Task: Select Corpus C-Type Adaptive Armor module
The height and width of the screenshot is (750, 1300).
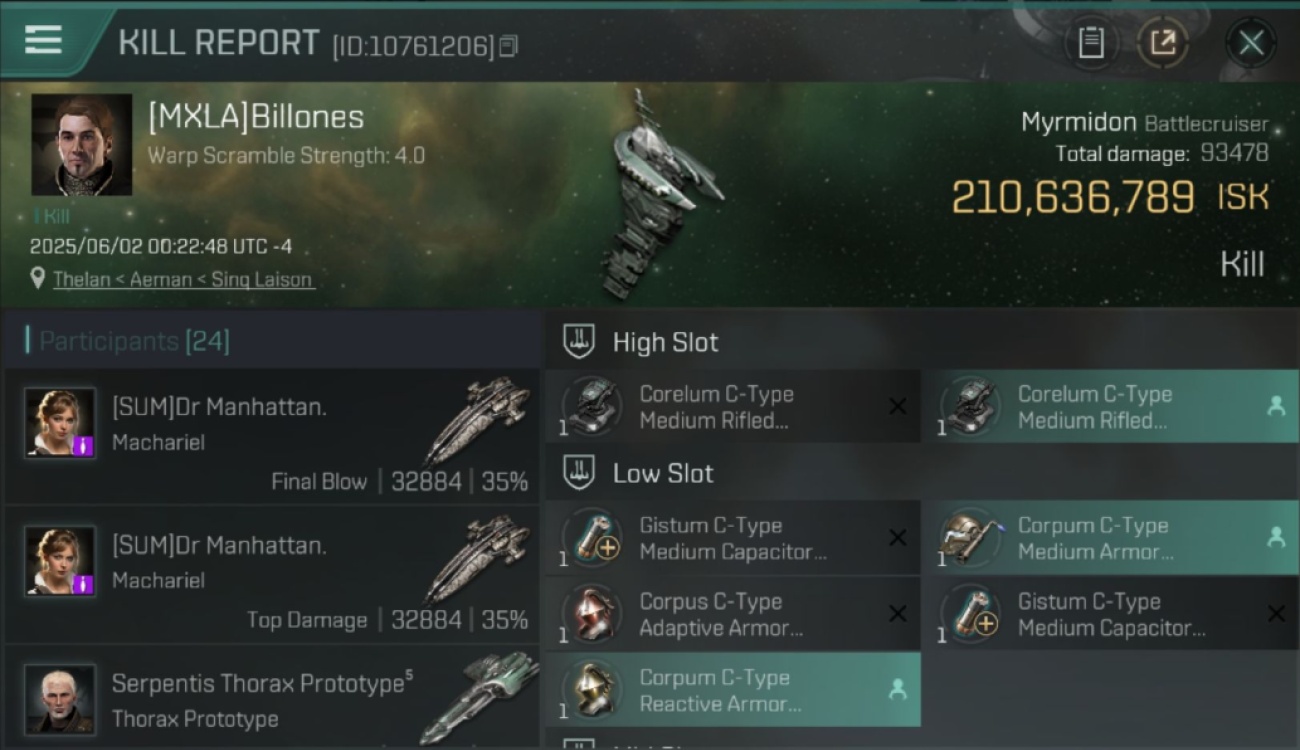Action: 733,614
